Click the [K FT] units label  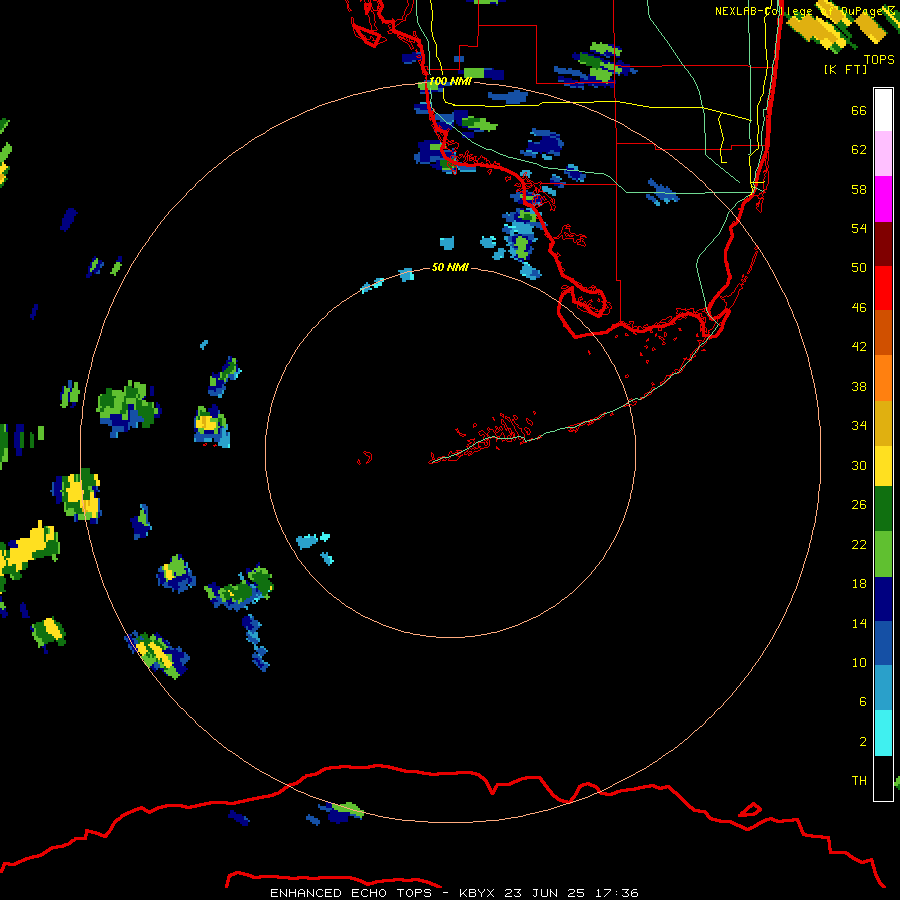(x=845, y=69)
